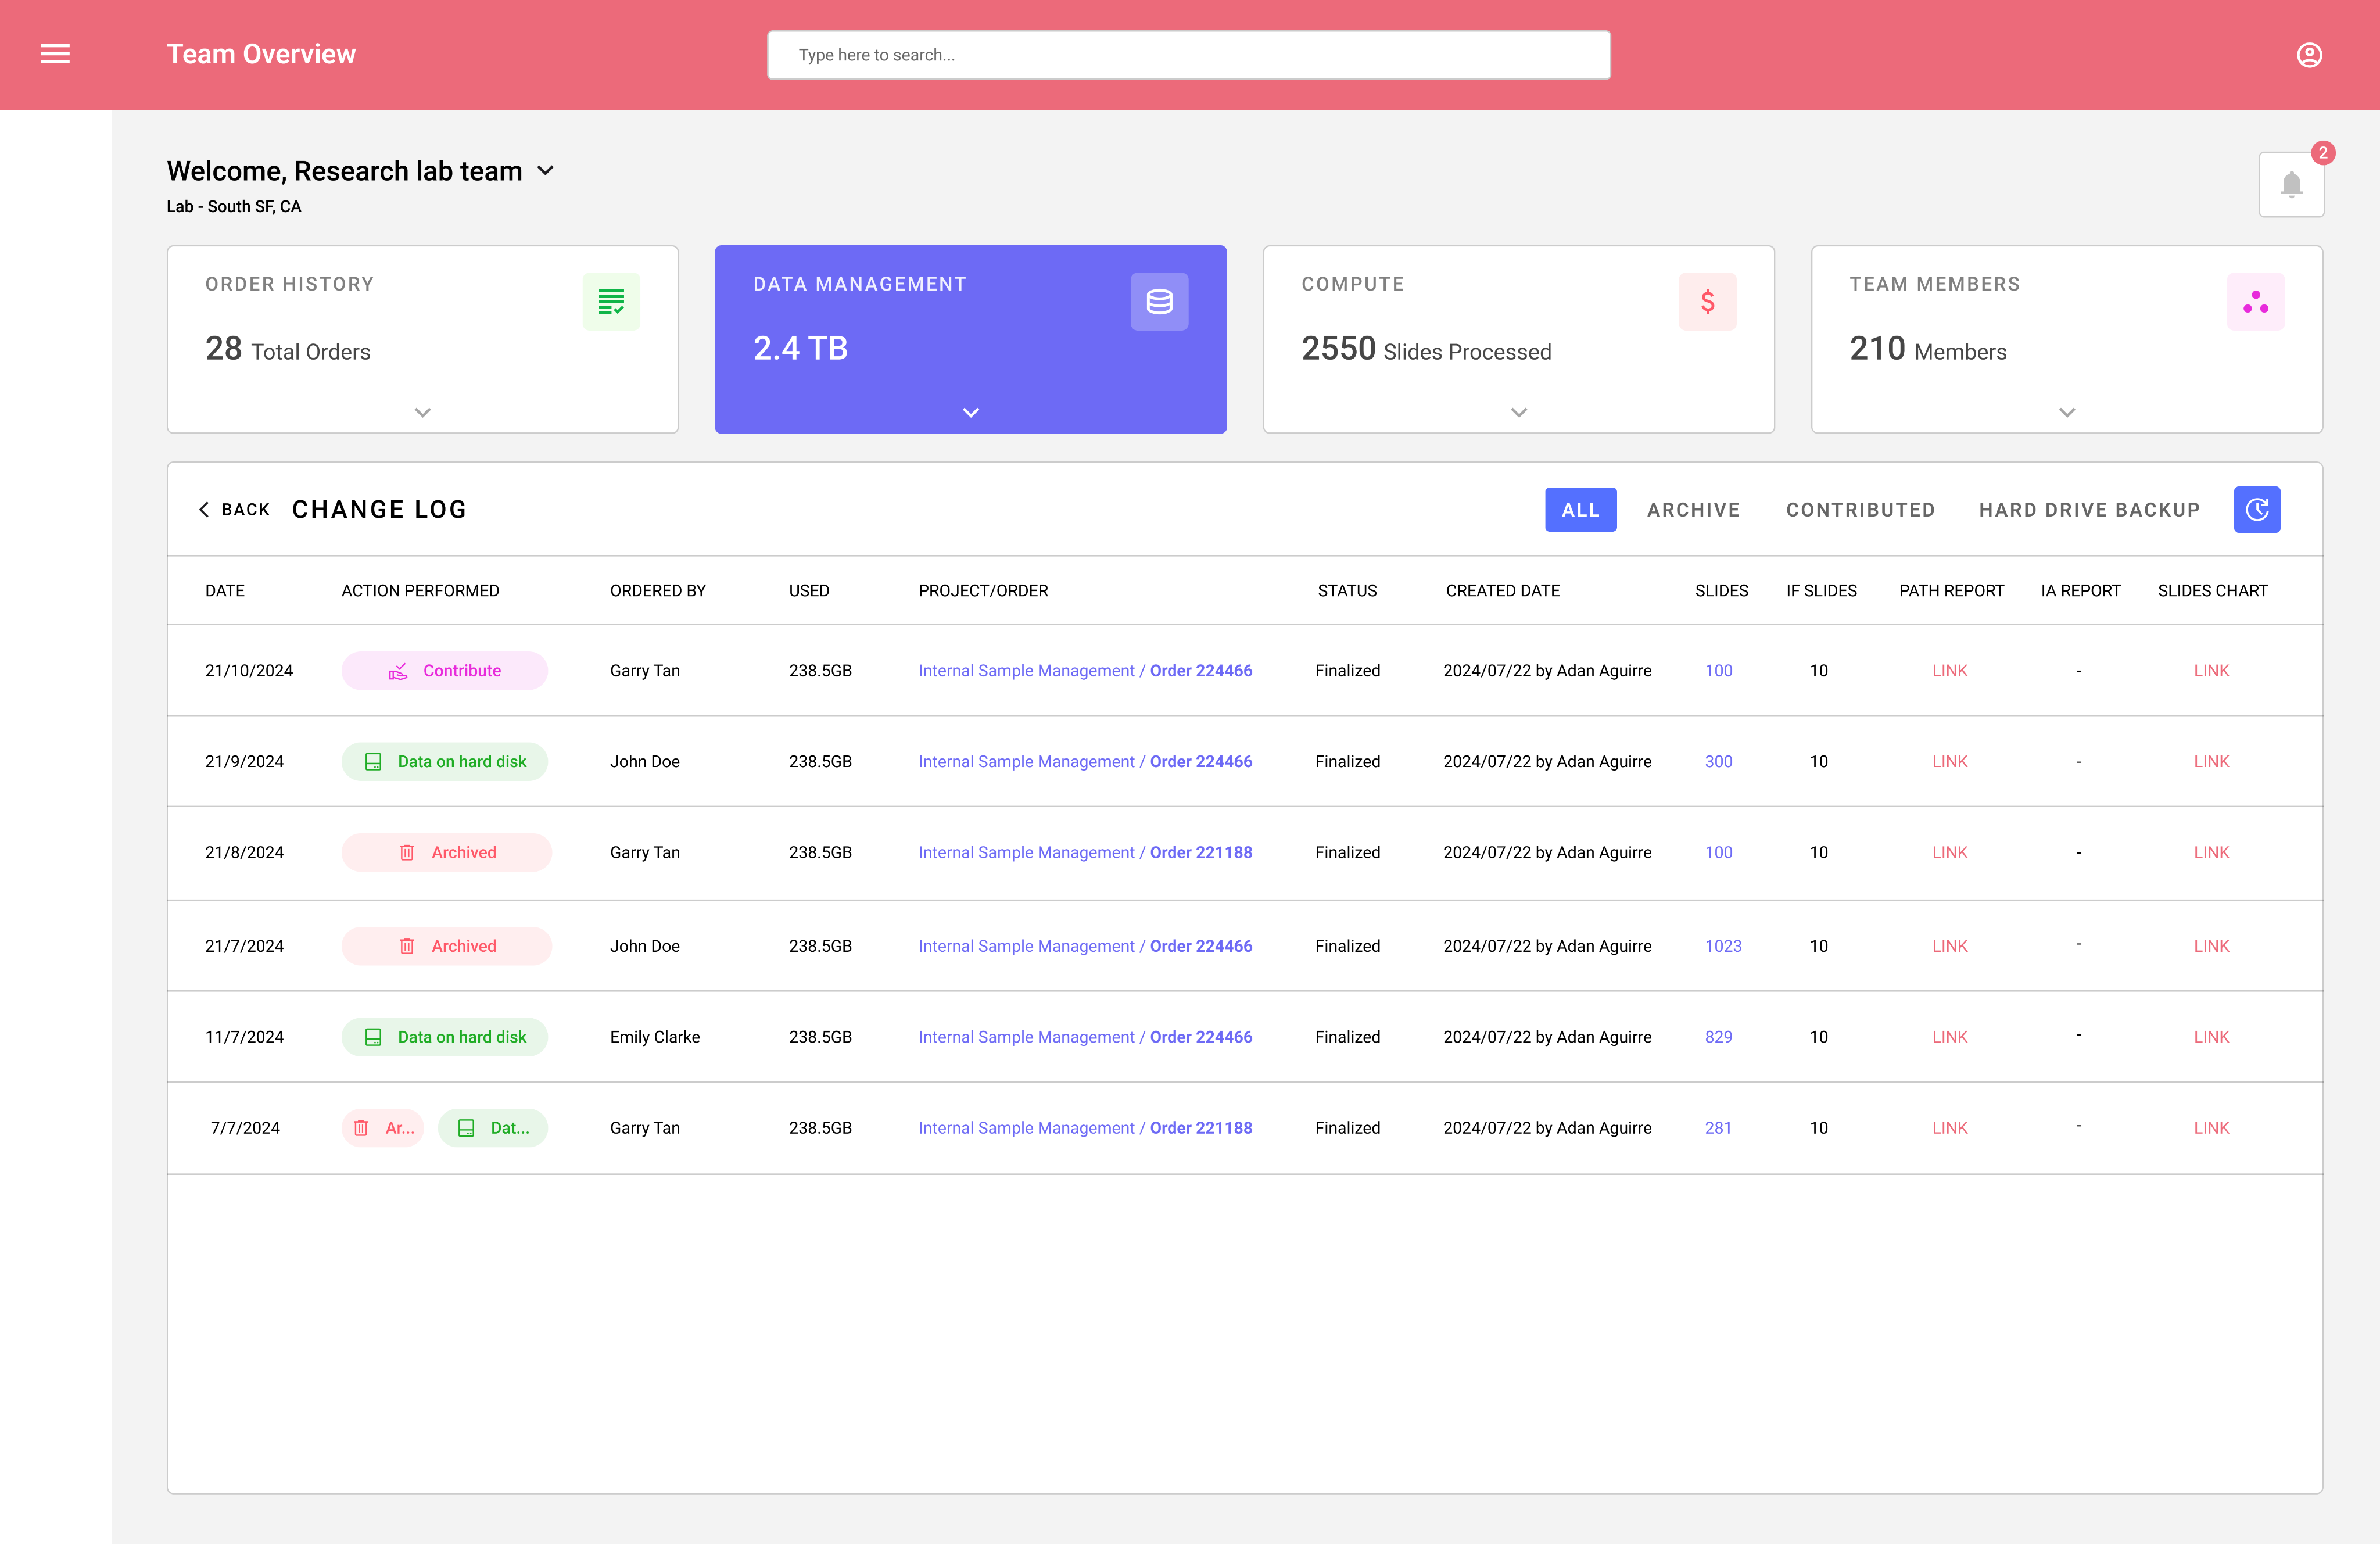
Task: Select the Hard Drive Backup tab
Action: tap(2089, 510)
